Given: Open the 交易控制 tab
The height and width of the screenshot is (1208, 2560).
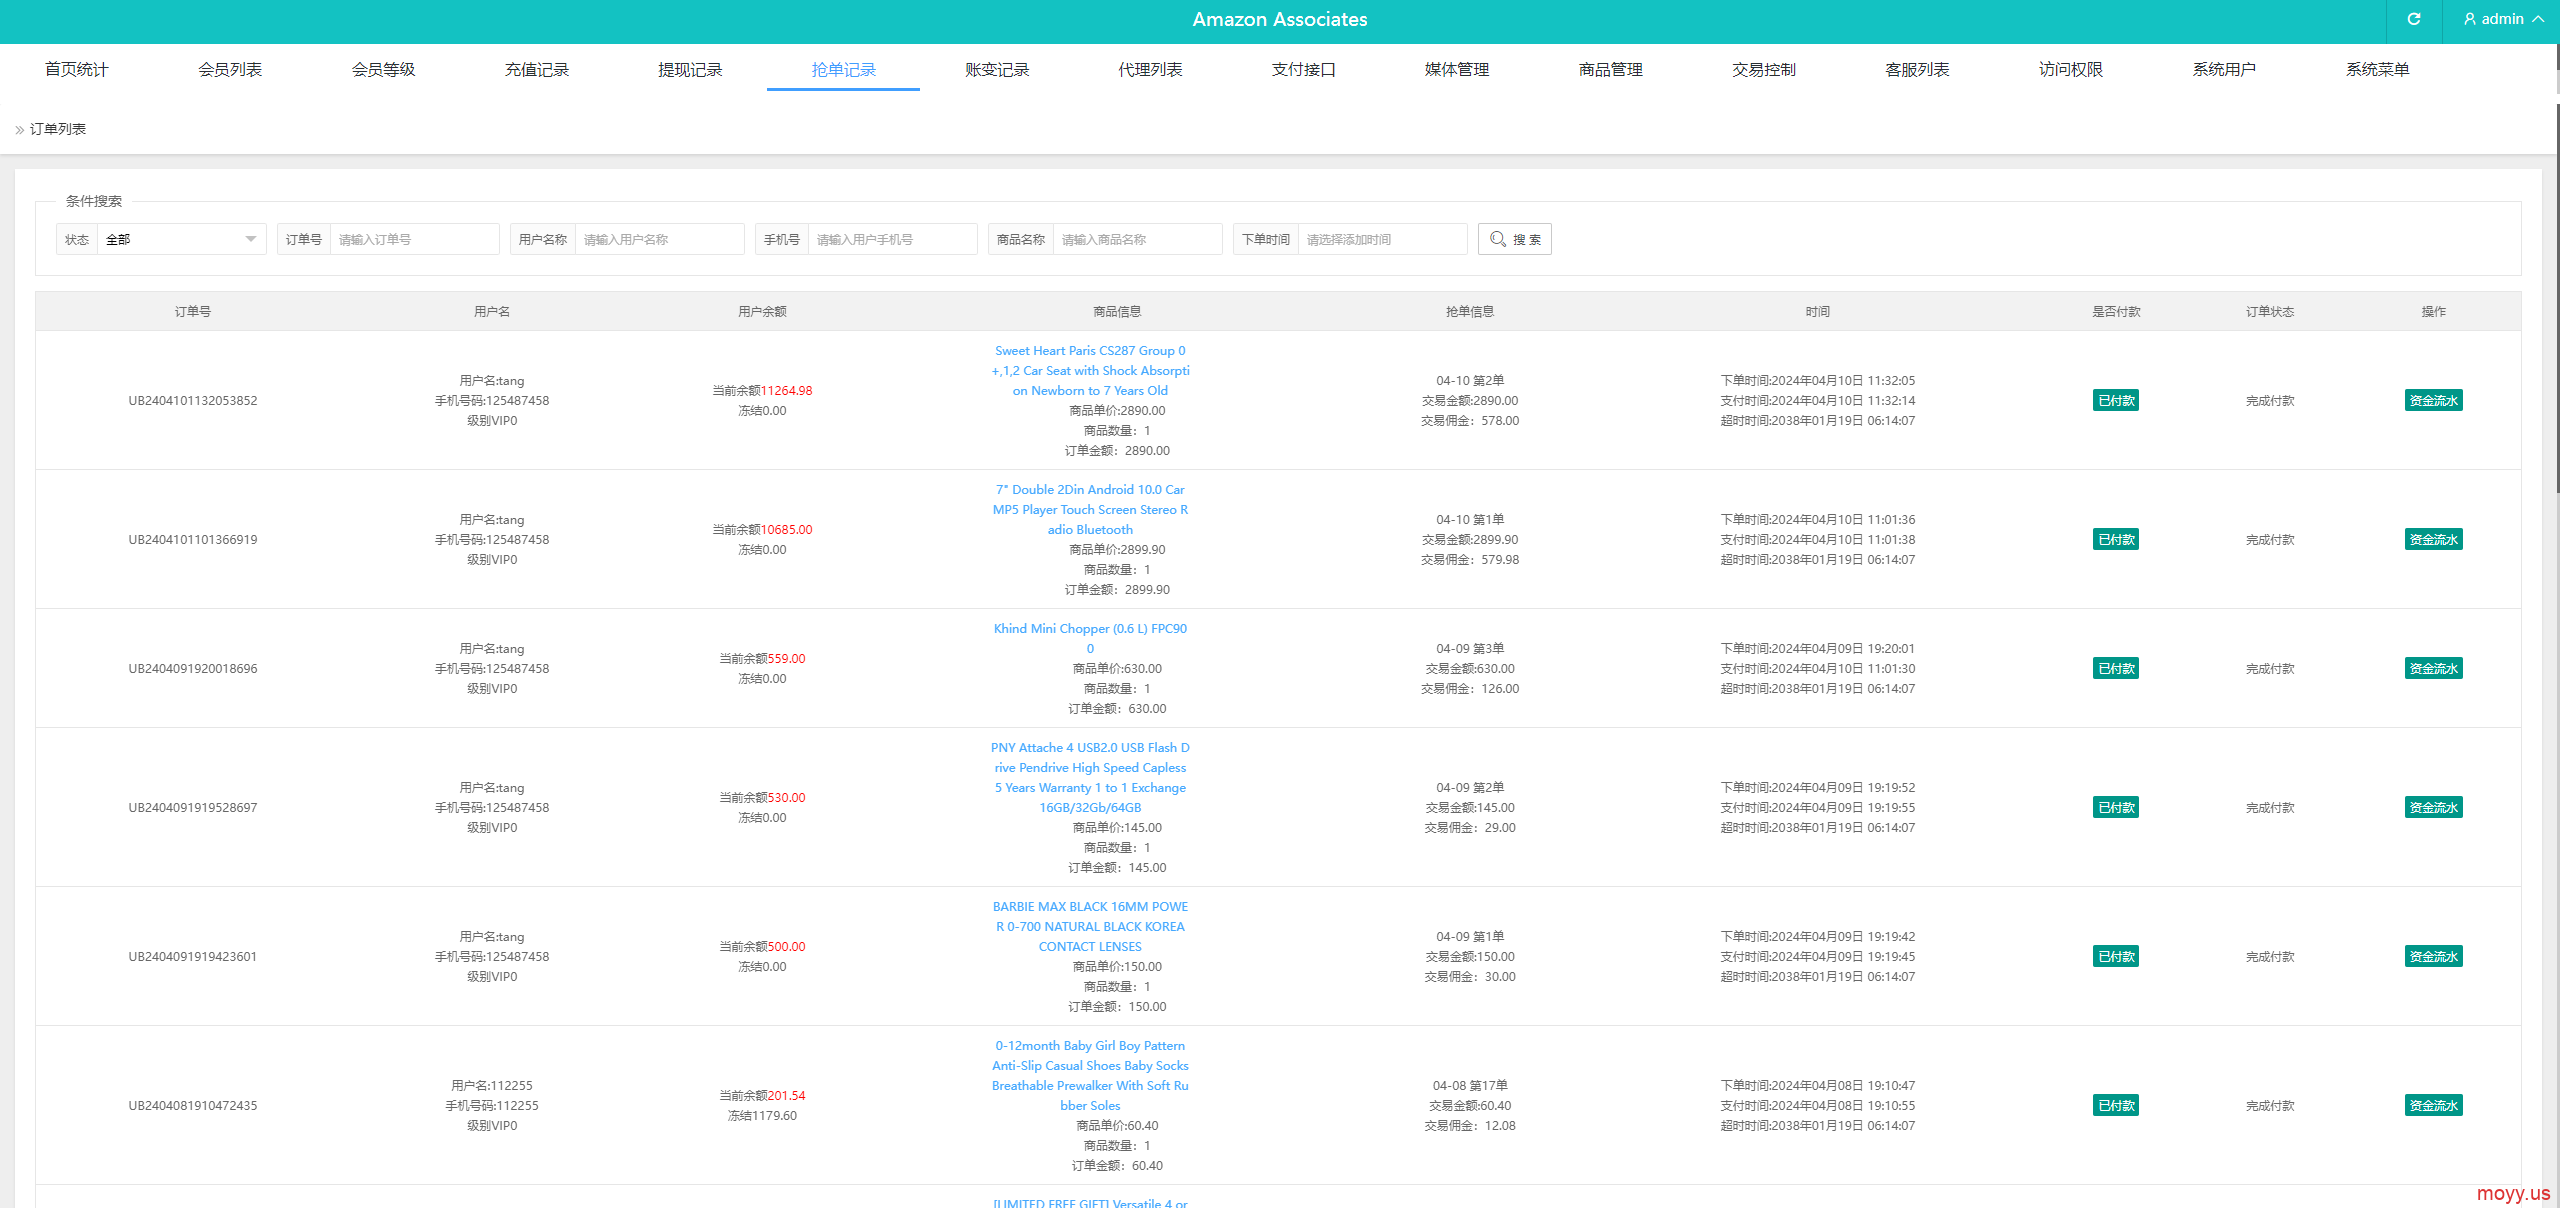Looking at the screenshot, I should [1763, 69].
